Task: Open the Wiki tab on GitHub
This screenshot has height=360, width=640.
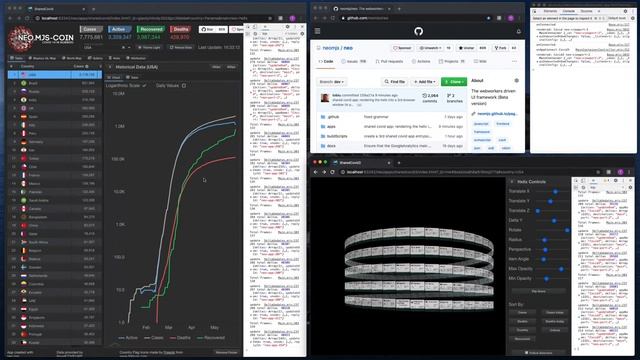Action: [480, 61]
